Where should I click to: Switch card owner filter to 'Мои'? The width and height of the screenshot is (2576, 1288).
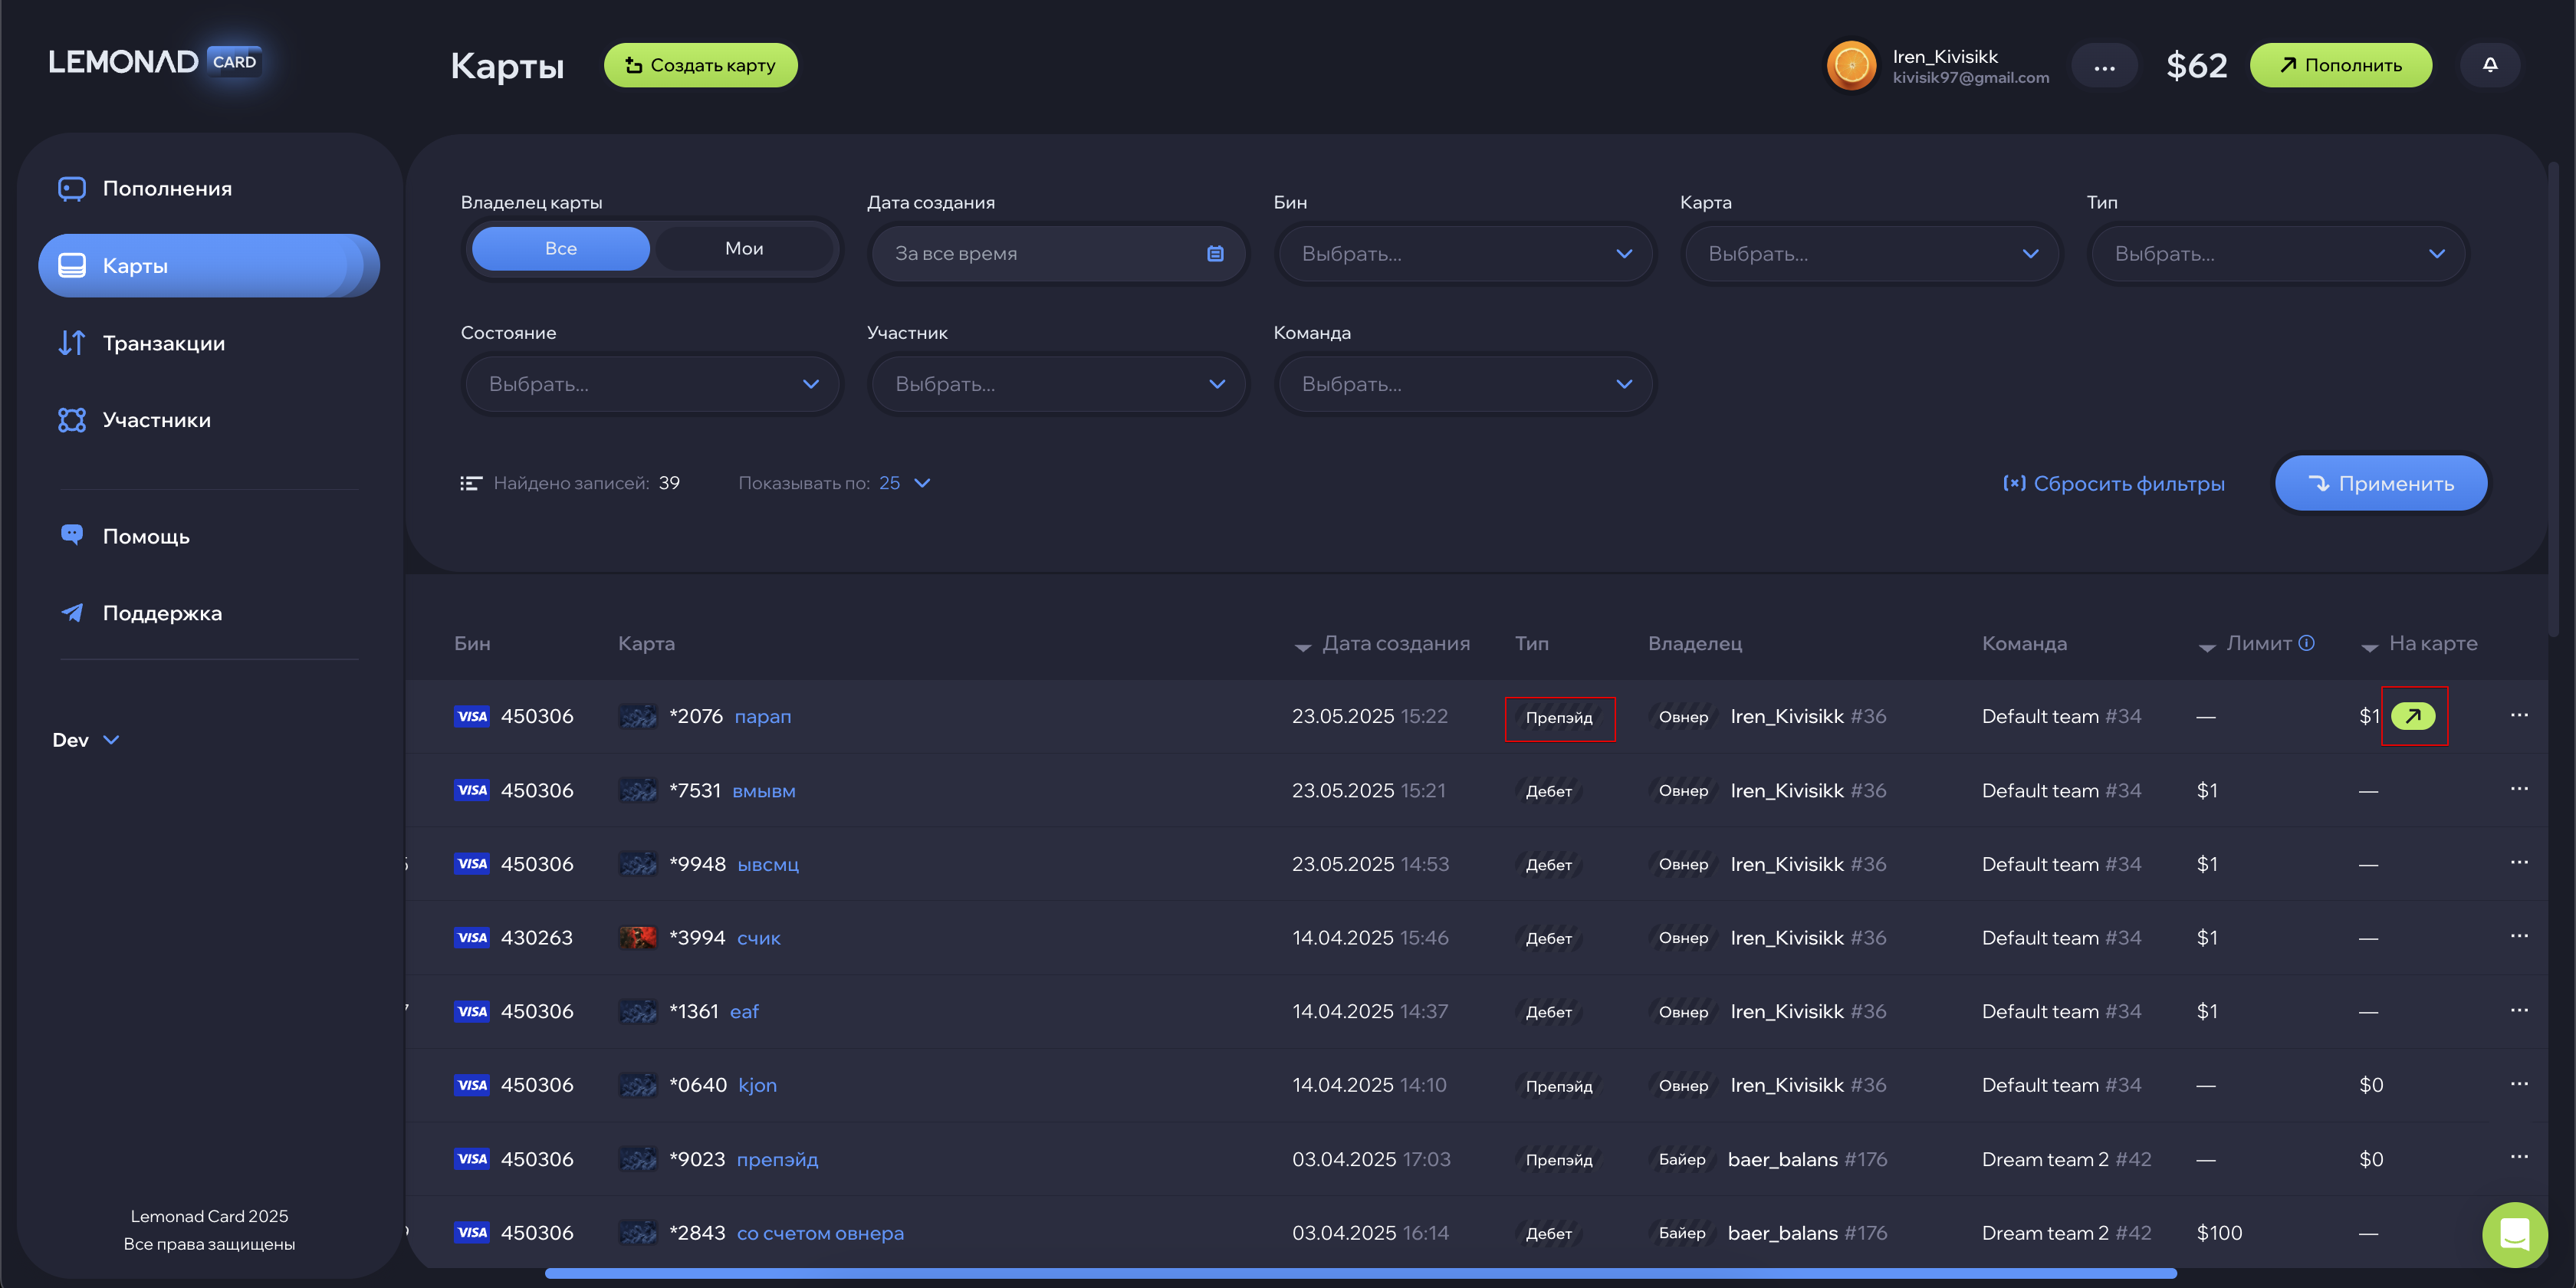[x=743, y=249]
